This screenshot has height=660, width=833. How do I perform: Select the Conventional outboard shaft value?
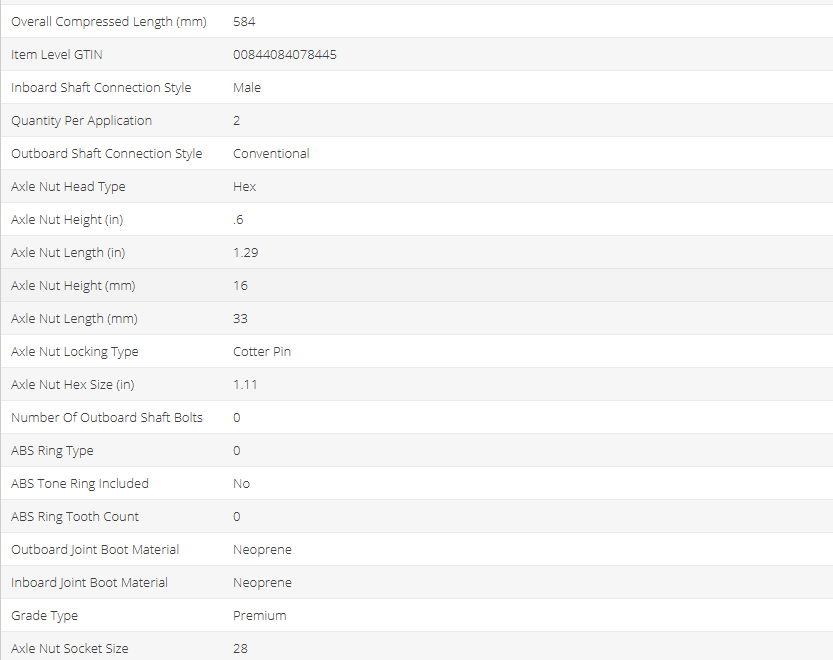[271, 154]
